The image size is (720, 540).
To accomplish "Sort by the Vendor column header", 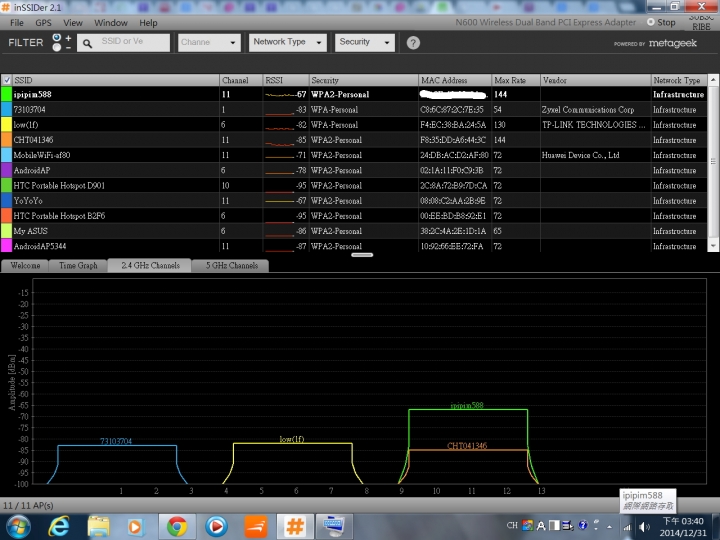I will [x=596, y=80].
